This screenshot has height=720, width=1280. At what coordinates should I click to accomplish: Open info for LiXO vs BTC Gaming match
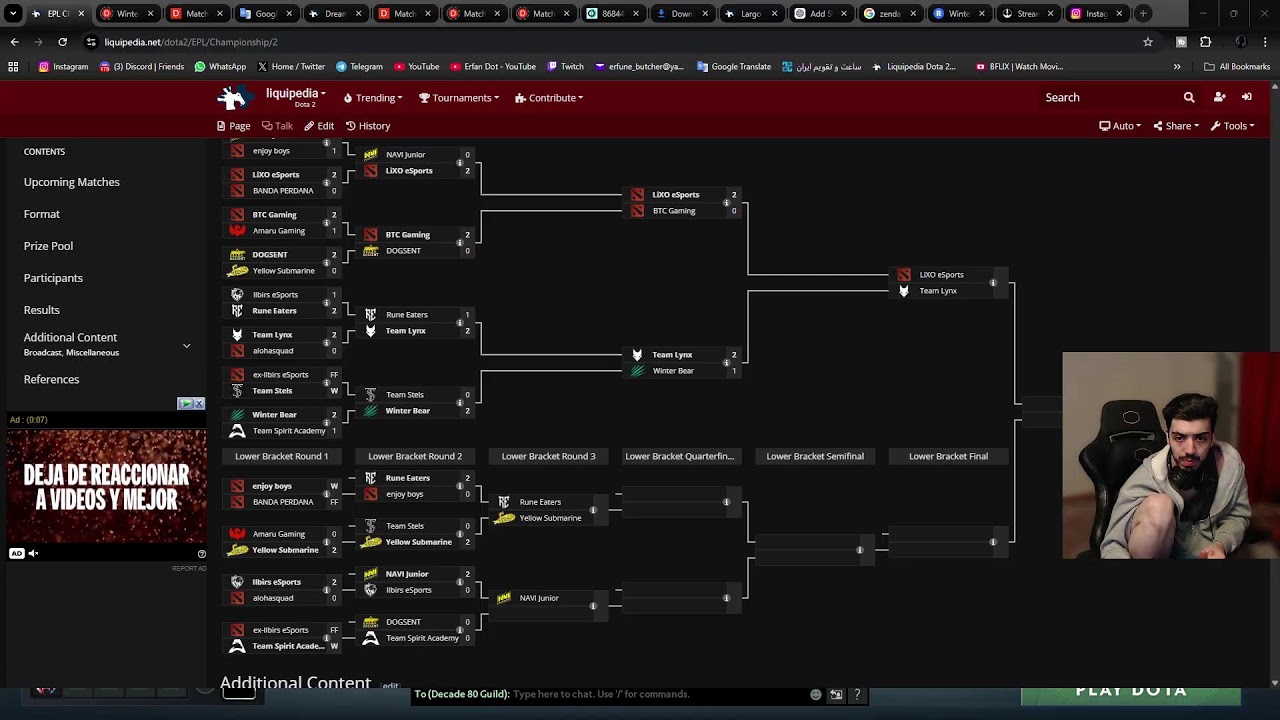pos(727,203)
